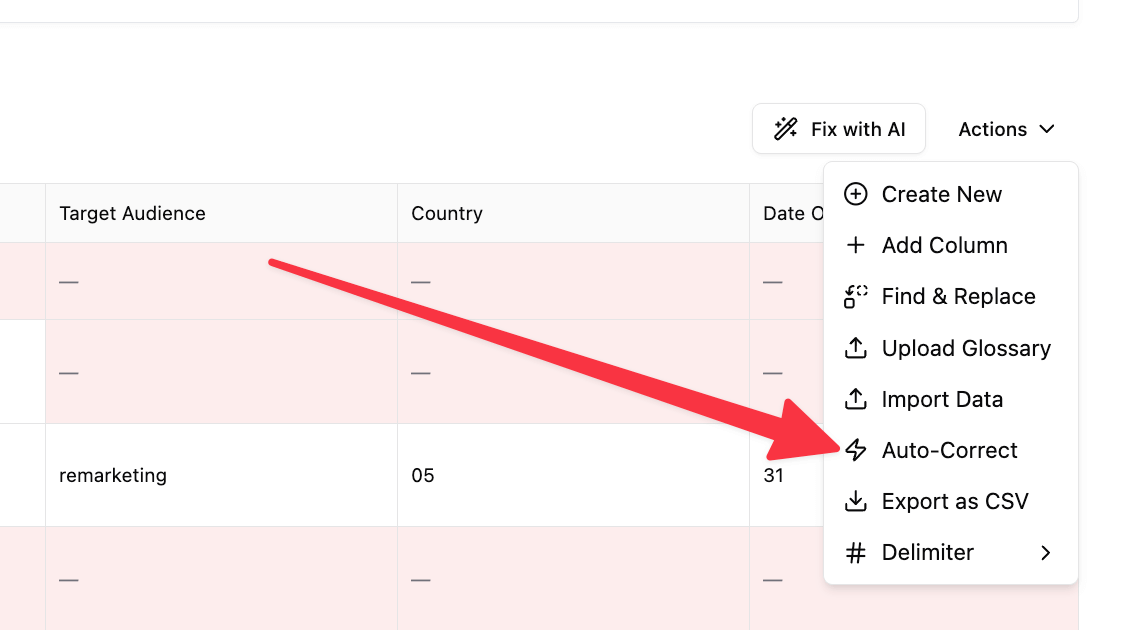Image resolution: width=1128 pixels, height=630 pixels.
Task: Click the plus icon beside Add Column
Action: point(856,245)
